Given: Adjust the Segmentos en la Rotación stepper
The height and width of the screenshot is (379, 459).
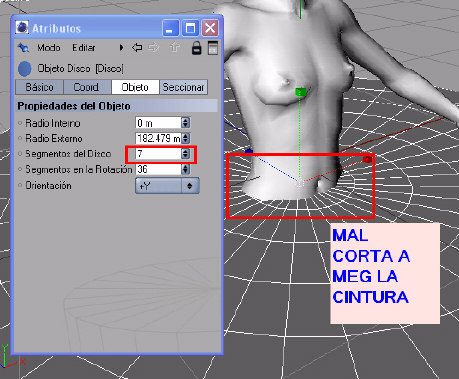Looking at the screenshot, I should coord(186,169).
